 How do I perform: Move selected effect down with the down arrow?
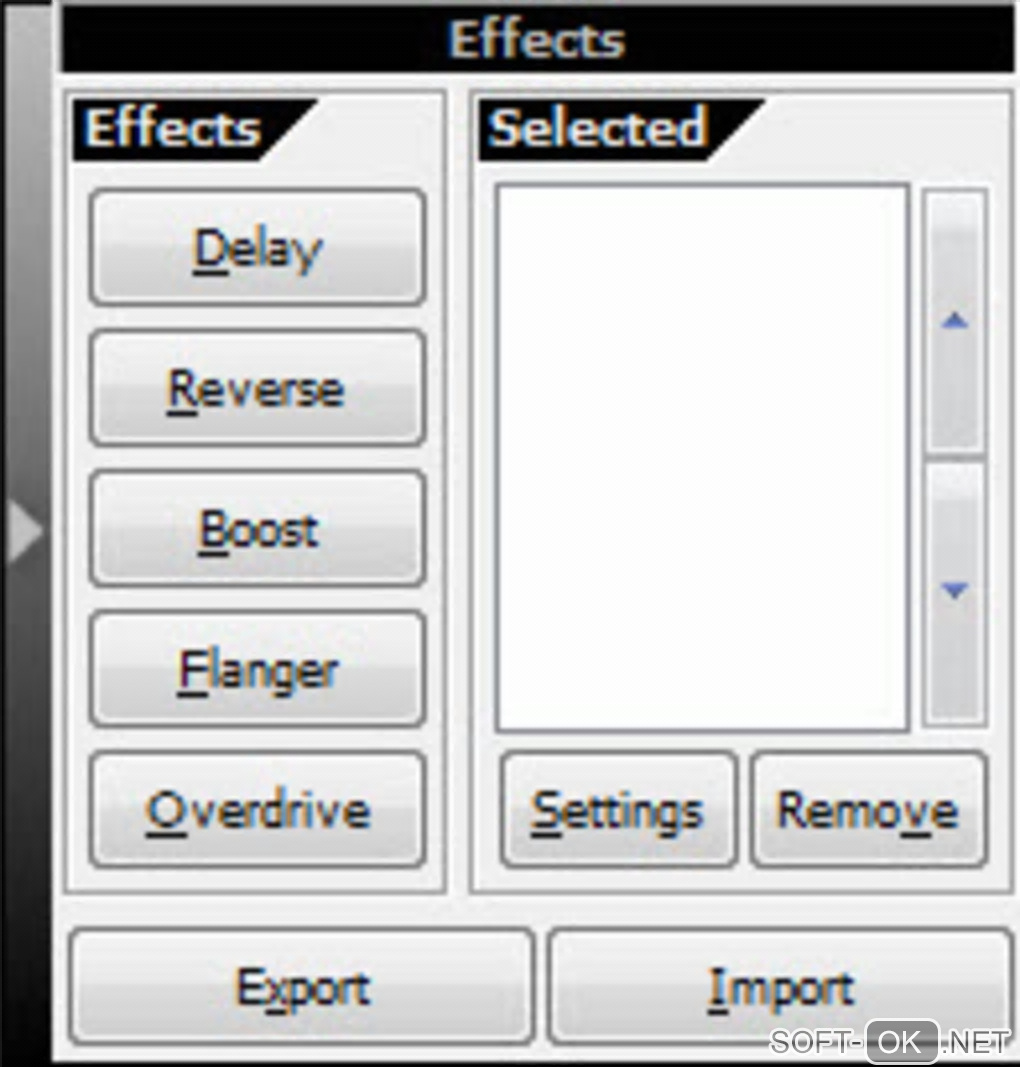(x=954, y=591)
